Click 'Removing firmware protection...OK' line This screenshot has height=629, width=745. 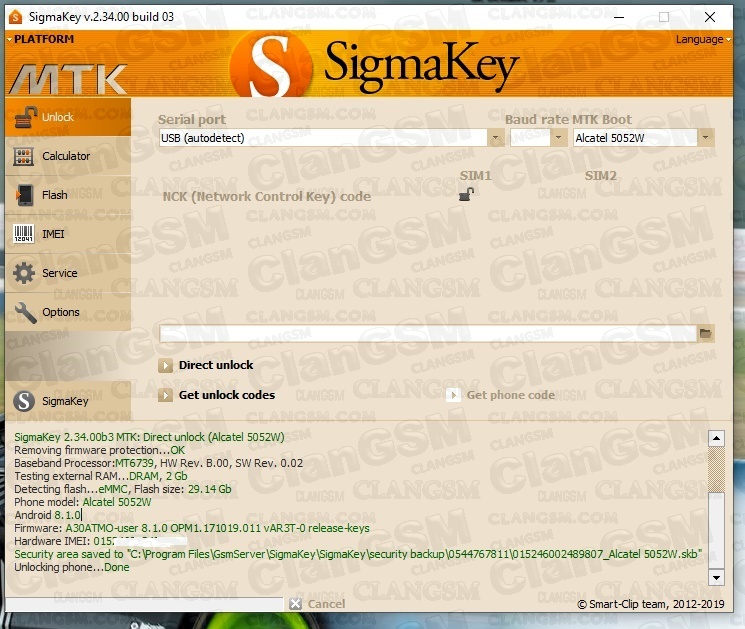pyautogui.click(x=99, y=450)
